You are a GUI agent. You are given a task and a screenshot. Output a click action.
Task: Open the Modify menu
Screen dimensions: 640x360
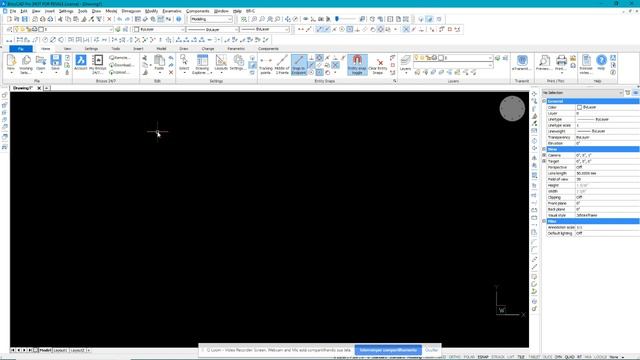(151, 11)
